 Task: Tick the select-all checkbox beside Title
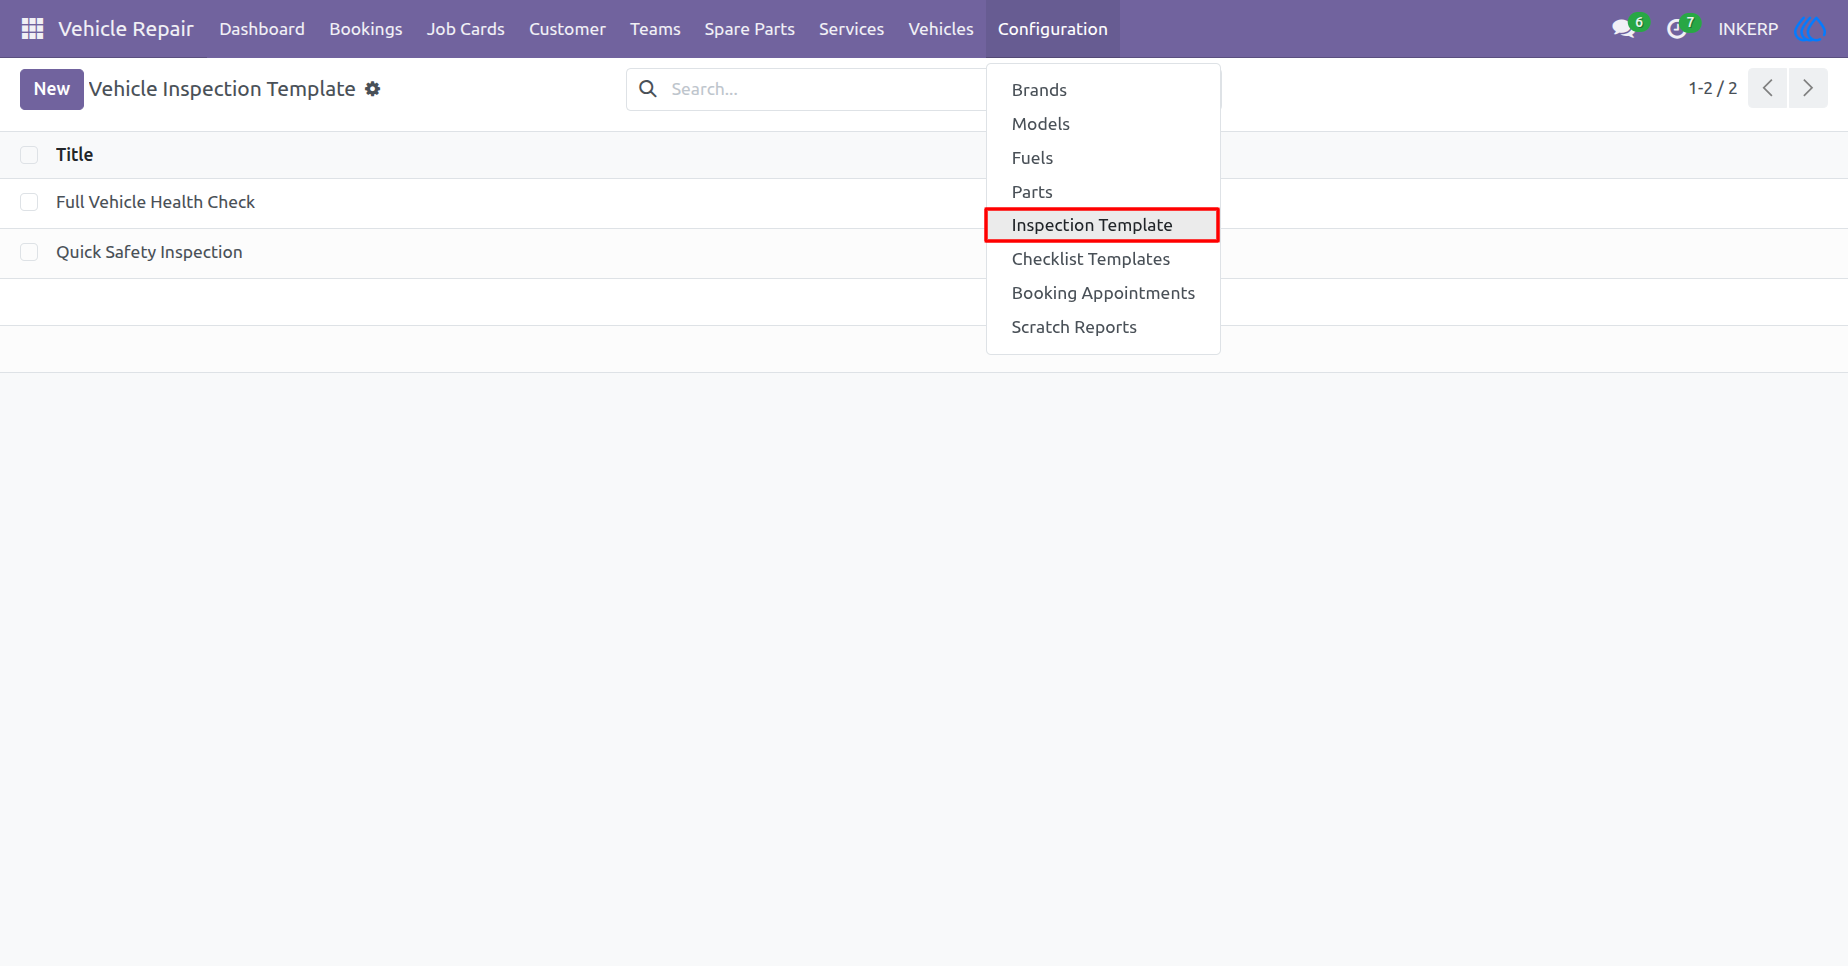29,155
